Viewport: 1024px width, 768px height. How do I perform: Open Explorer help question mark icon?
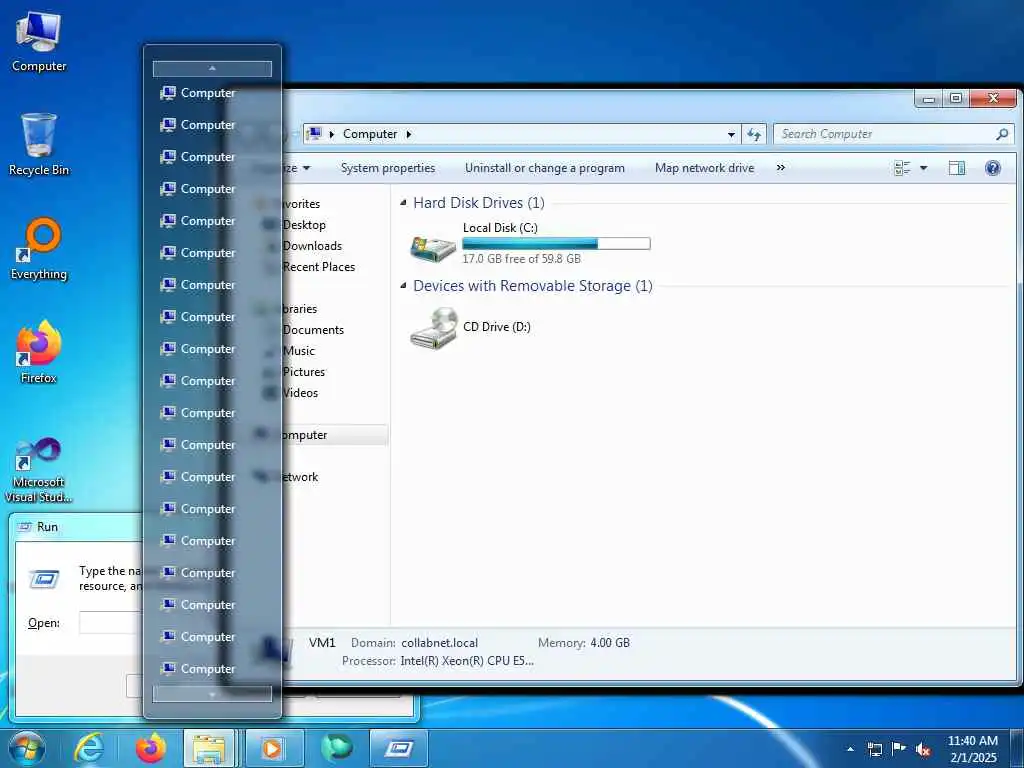[993, 168]
